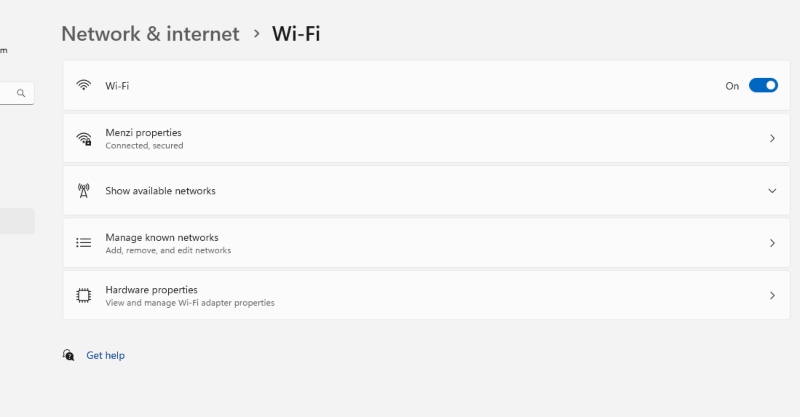Viewport: 800px width, 417px height.
Task: Click the available networks antenna icon
Action: pos(84,191)
